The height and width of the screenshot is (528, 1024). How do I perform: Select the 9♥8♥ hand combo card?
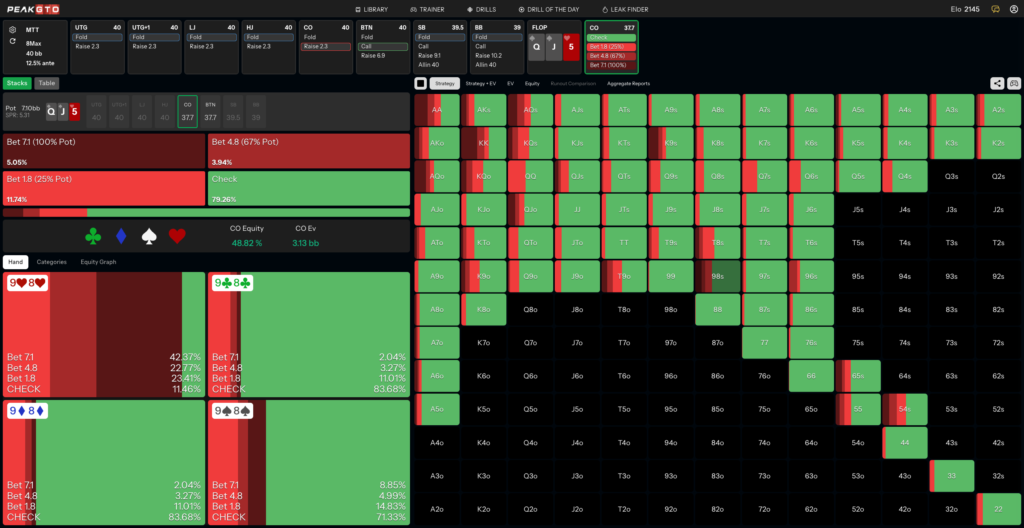(104, 335)
